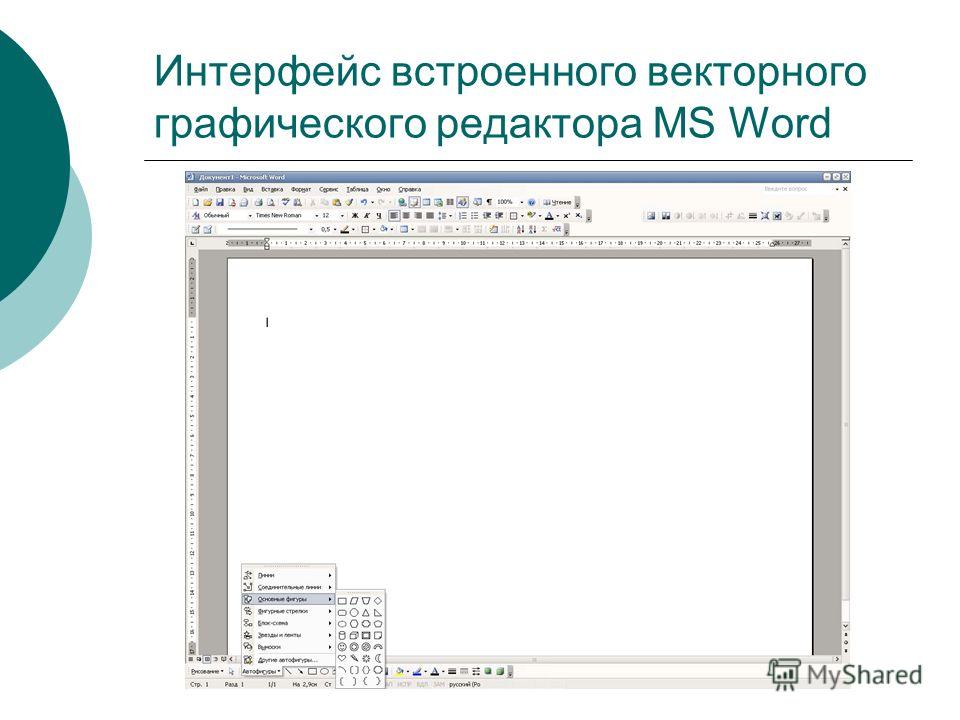Open the Times New Roman font dropdown
The image size is (960, 720).
click(x=317, y=216)
